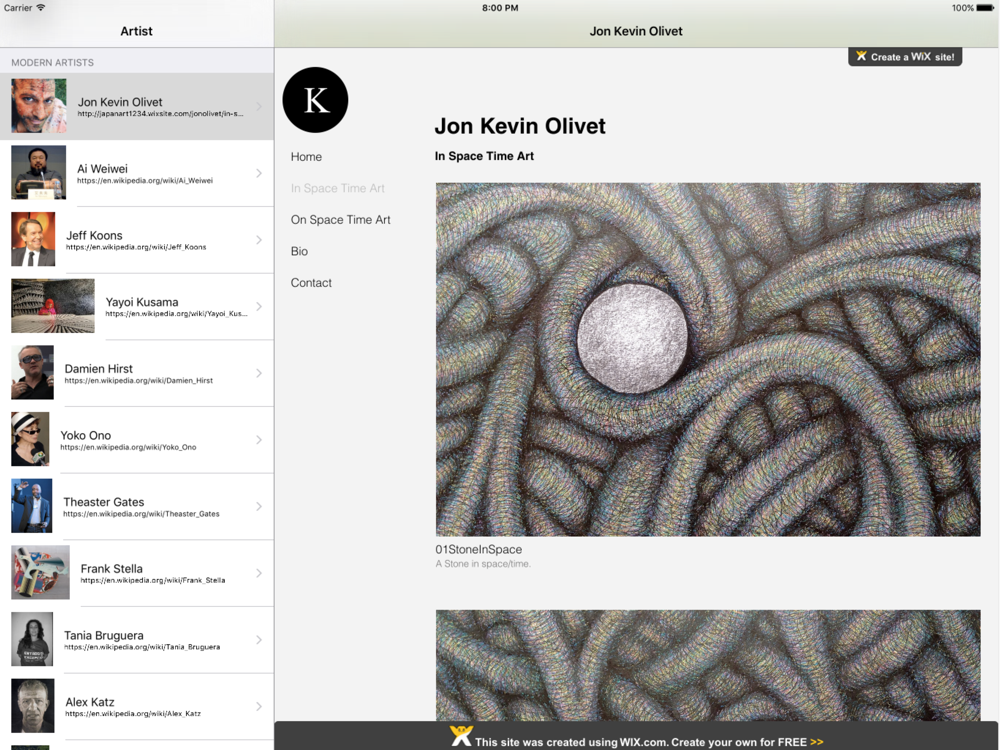Click the 'A Stone in space/time.' description
The height and width of the screenshot is (750, 1000).
click(483, 564)
